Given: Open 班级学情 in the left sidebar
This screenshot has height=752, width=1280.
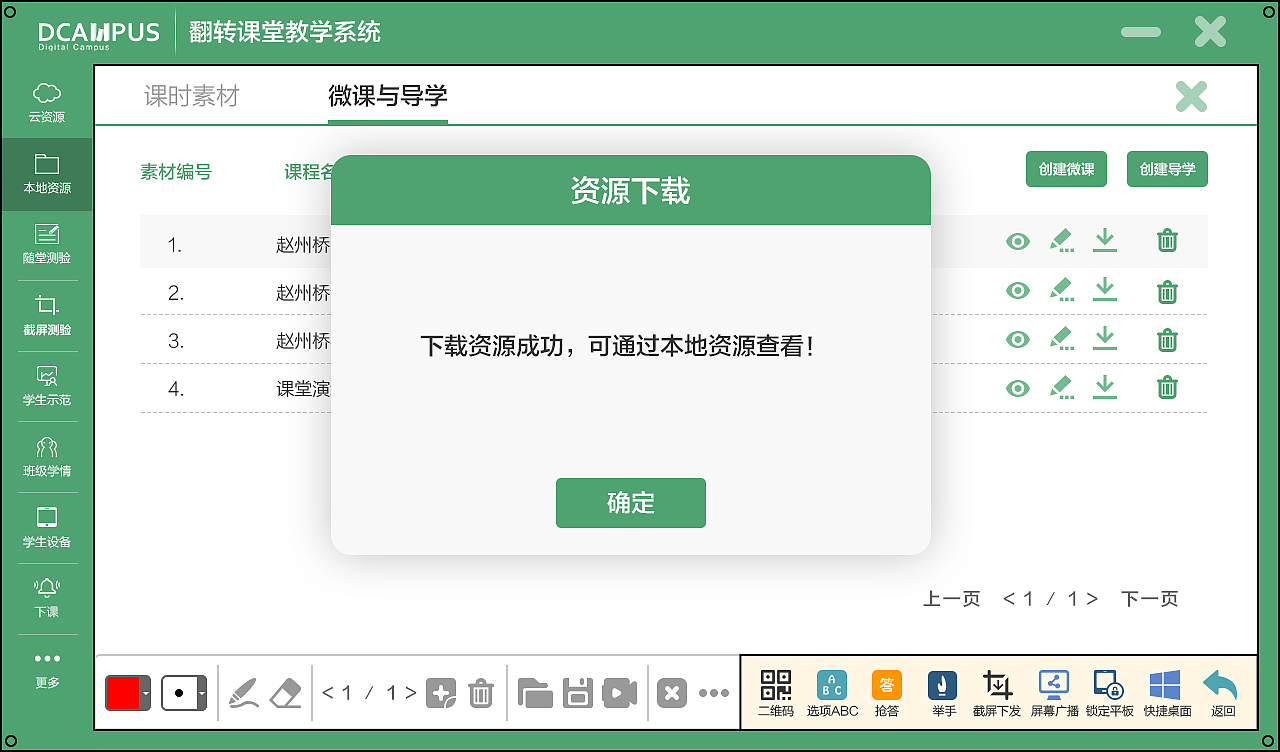Looking at the screenshot, I should pyautogui.click(x=46, y=457).
